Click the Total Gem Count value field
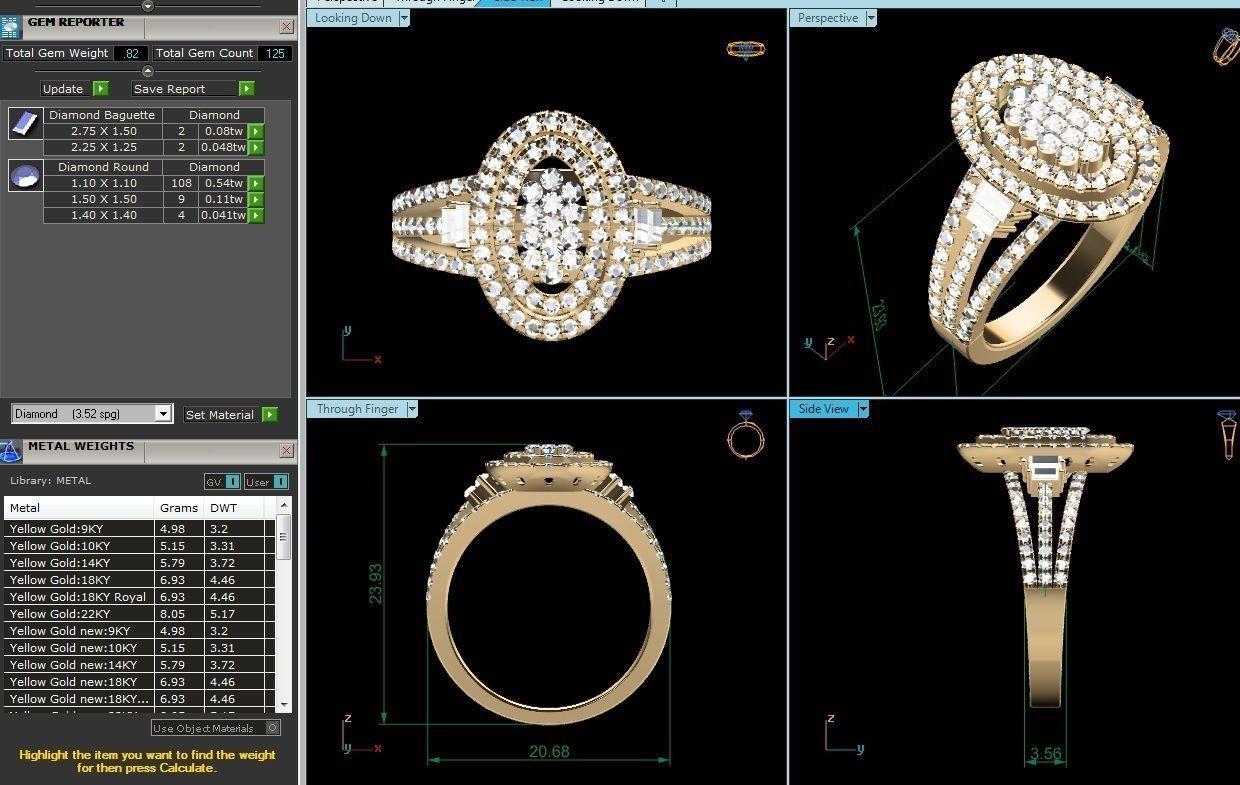The width and height of the screenshot is (1240, 785). point(275,53)
